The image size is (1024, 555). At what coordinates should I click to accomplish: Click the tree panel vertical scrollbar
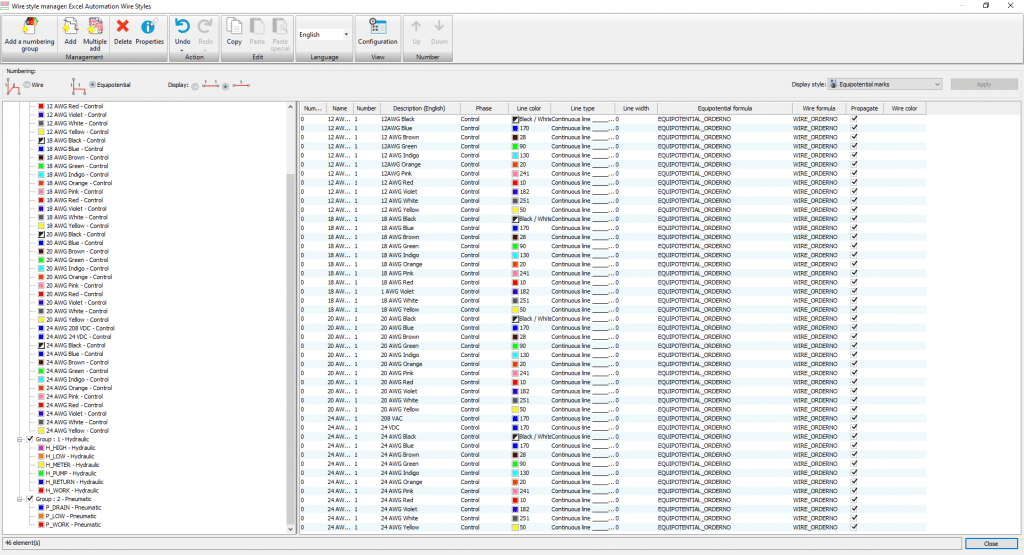[291, 317]
